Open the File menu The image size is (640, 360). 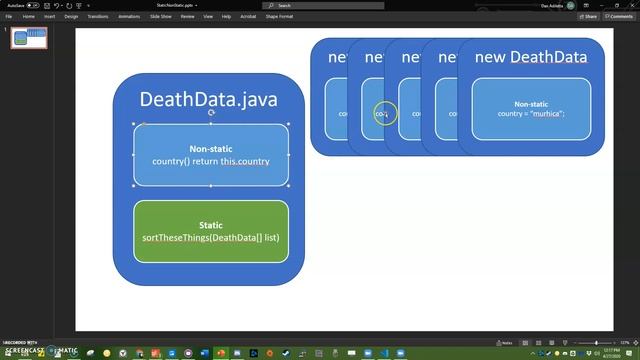[9, 17]
